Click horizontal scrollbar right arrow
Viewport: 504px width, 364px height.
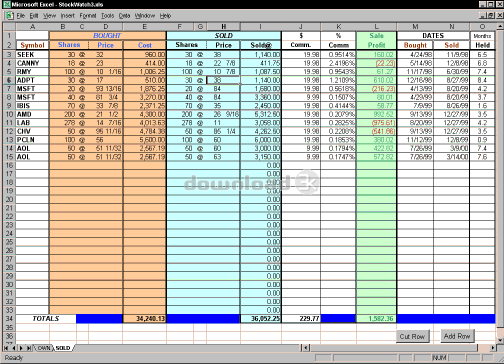[493, 348]
